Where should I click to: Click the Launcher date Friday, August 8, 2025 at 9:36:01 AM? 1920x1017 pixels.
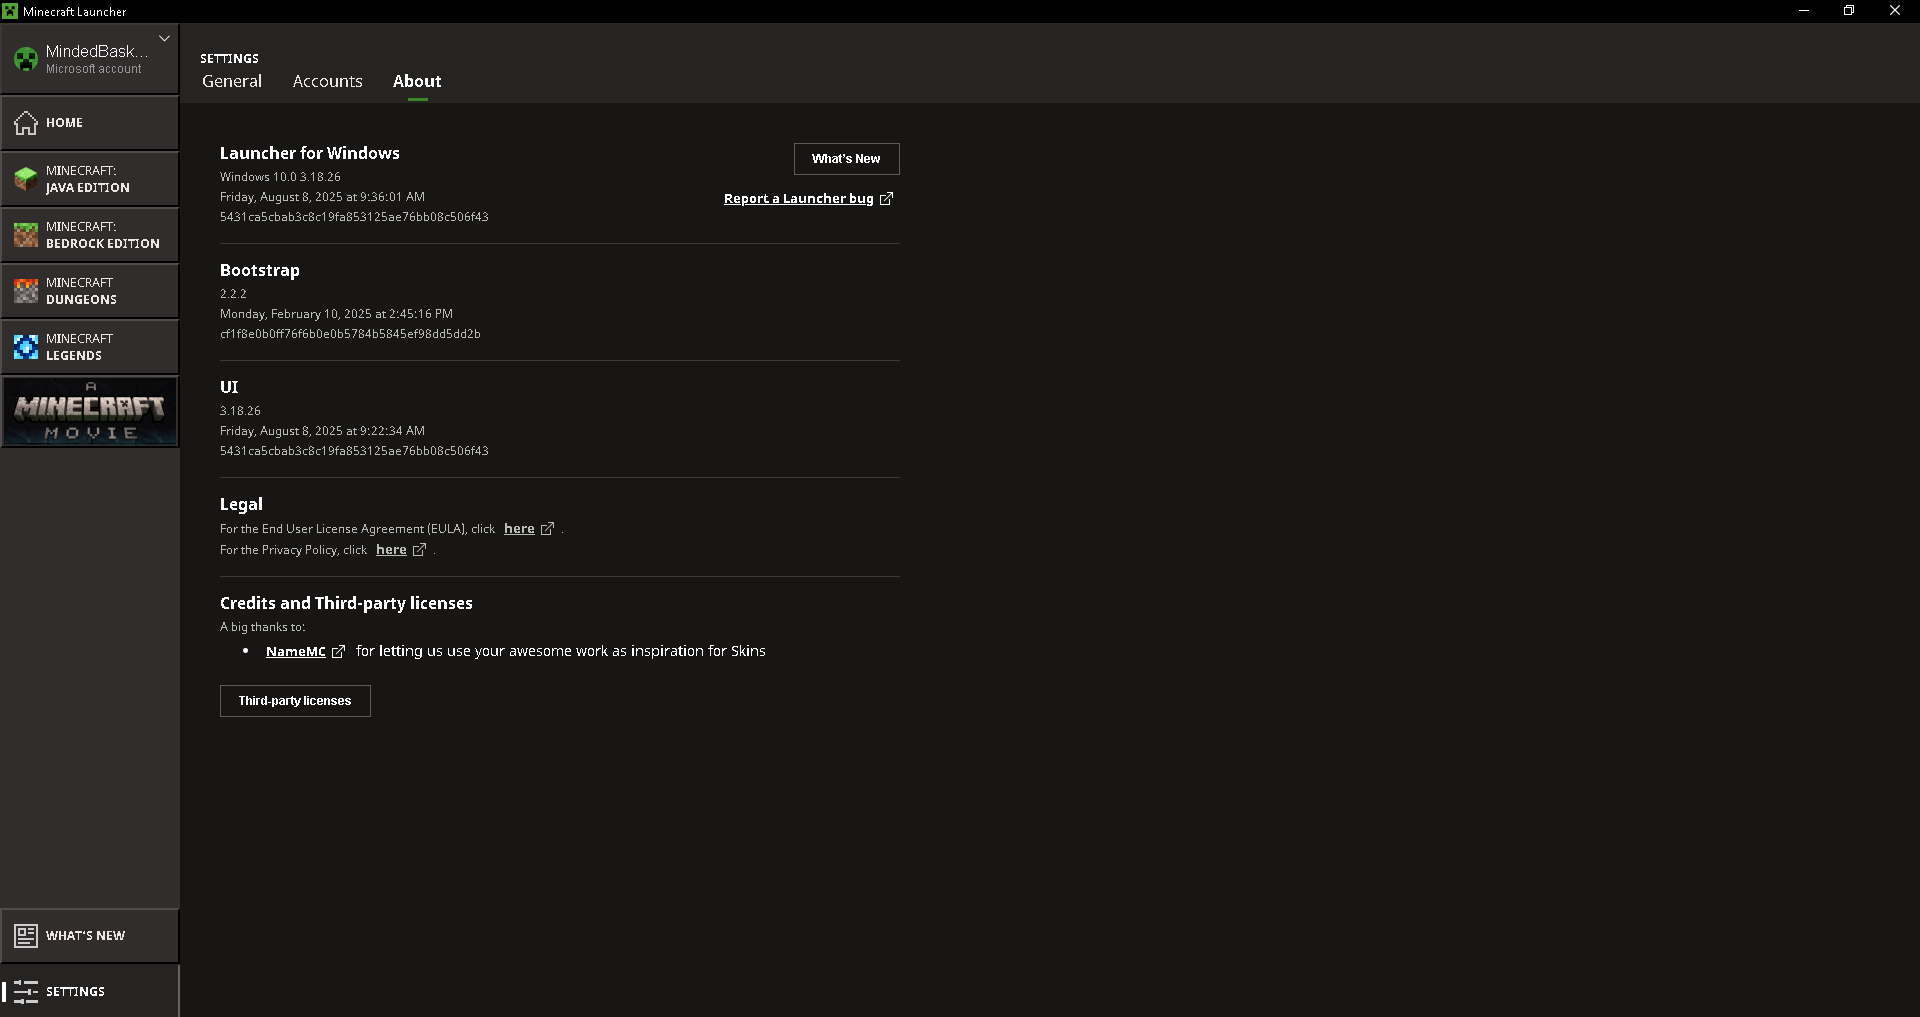[x=322, y=197]
